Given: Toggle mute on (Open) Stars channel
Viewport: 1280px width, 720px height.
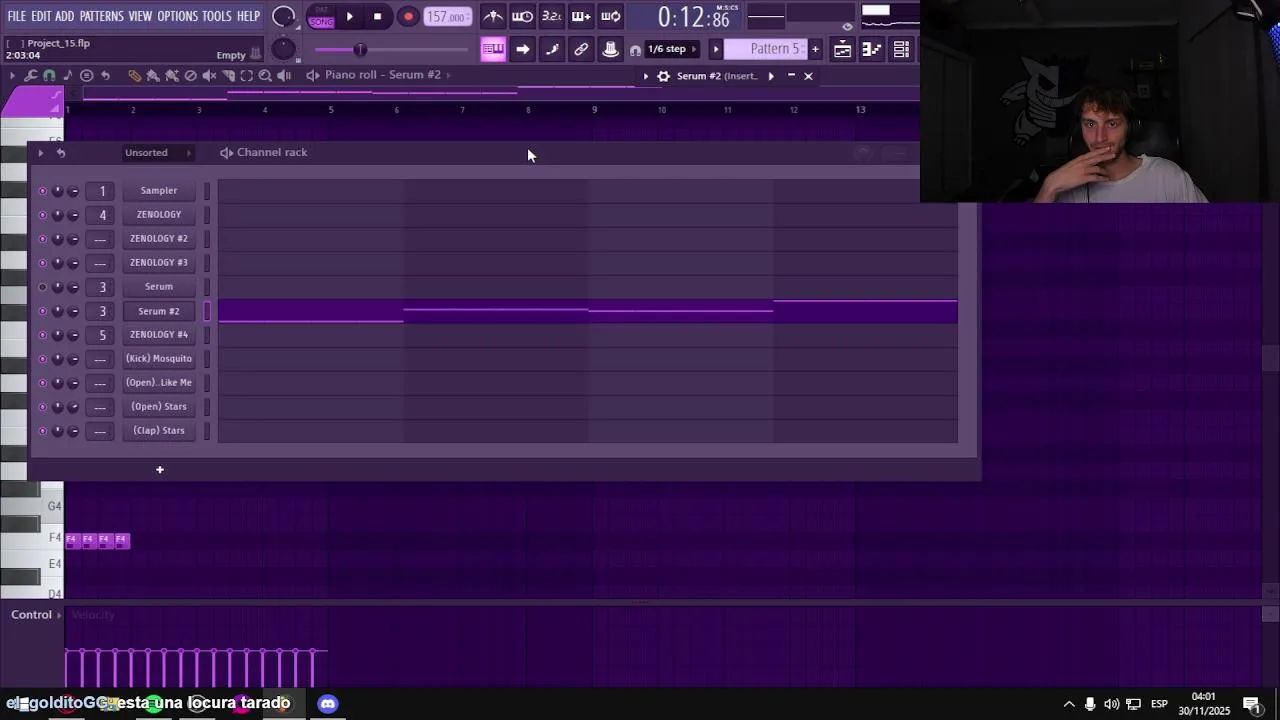Looking at the screenshot, I should [x=42, y=407].
